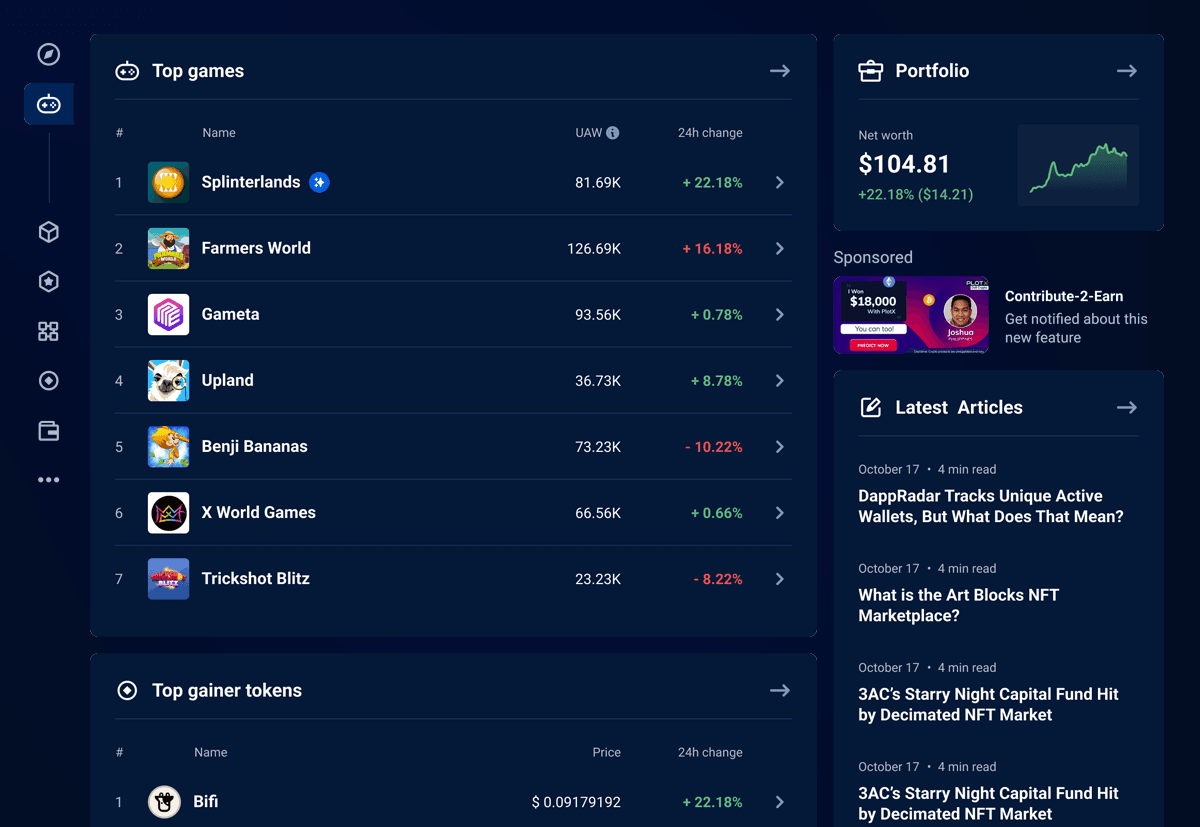Open the Upland game name
The height and width of the screenshot is (827, 1200).
click(227, 380)
